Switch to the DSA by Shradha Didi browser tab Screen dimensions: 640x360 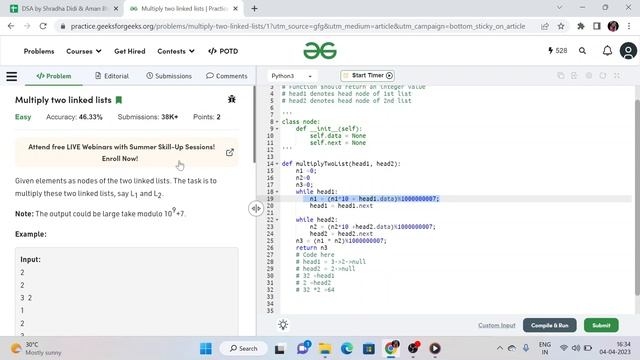pyautogui.click(x=64, y=9)
